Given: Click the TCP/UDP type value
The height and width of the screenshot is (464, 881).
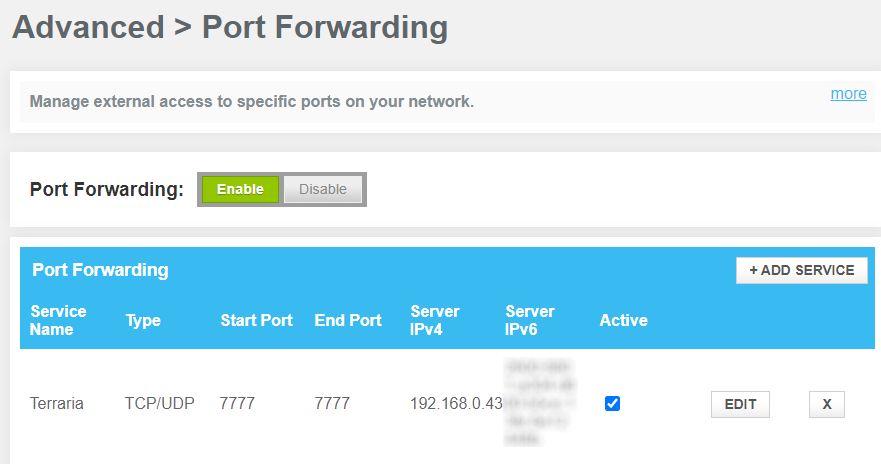Looking at the screenshot, I should click(x=160, y=404).
